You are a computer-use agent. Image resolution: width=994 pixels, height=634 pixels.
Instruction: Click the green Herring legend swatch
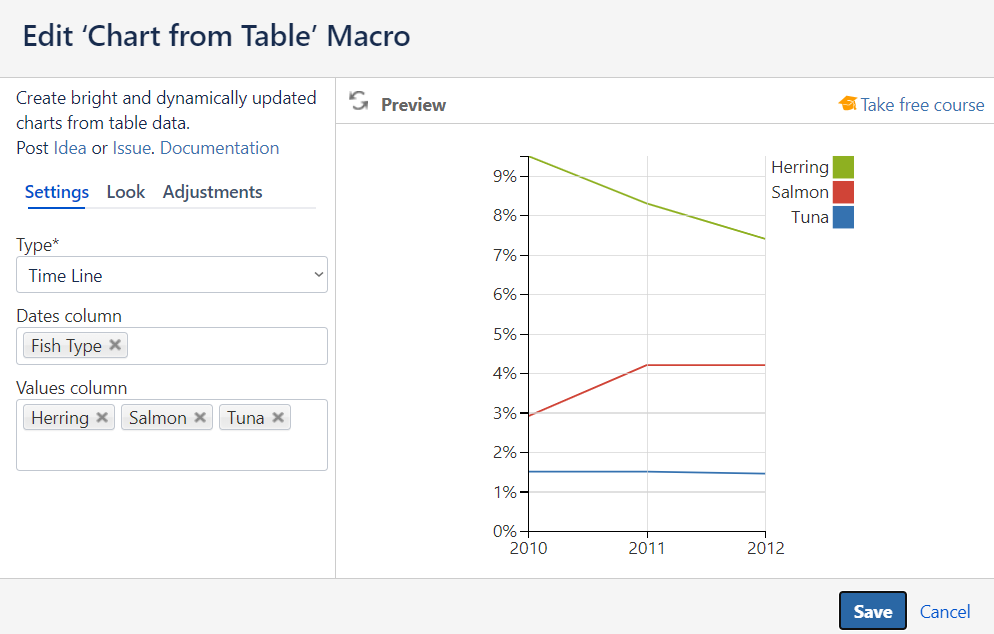point(843,167)
